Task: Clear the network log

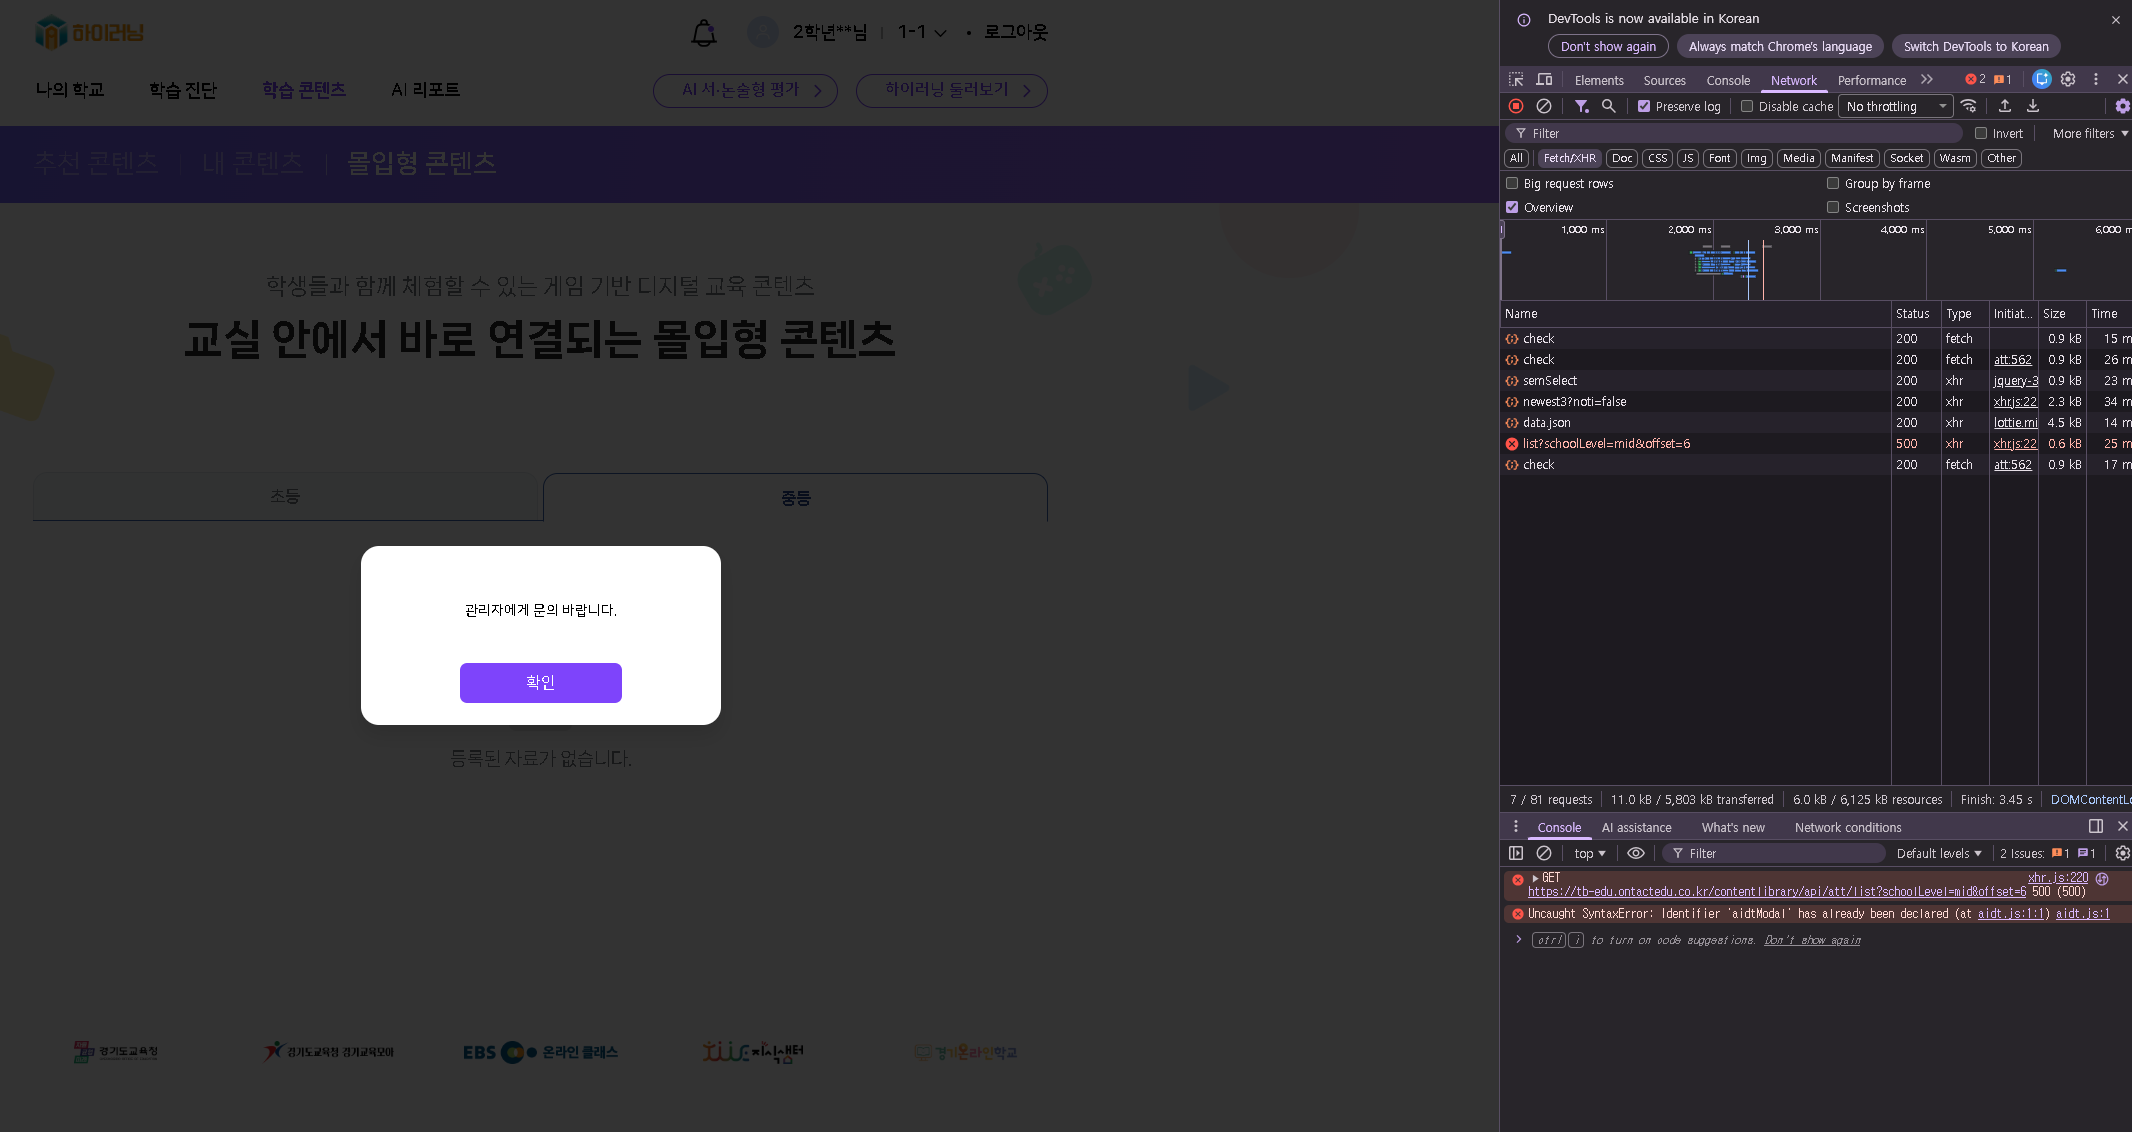Action: click(1544, 106)
